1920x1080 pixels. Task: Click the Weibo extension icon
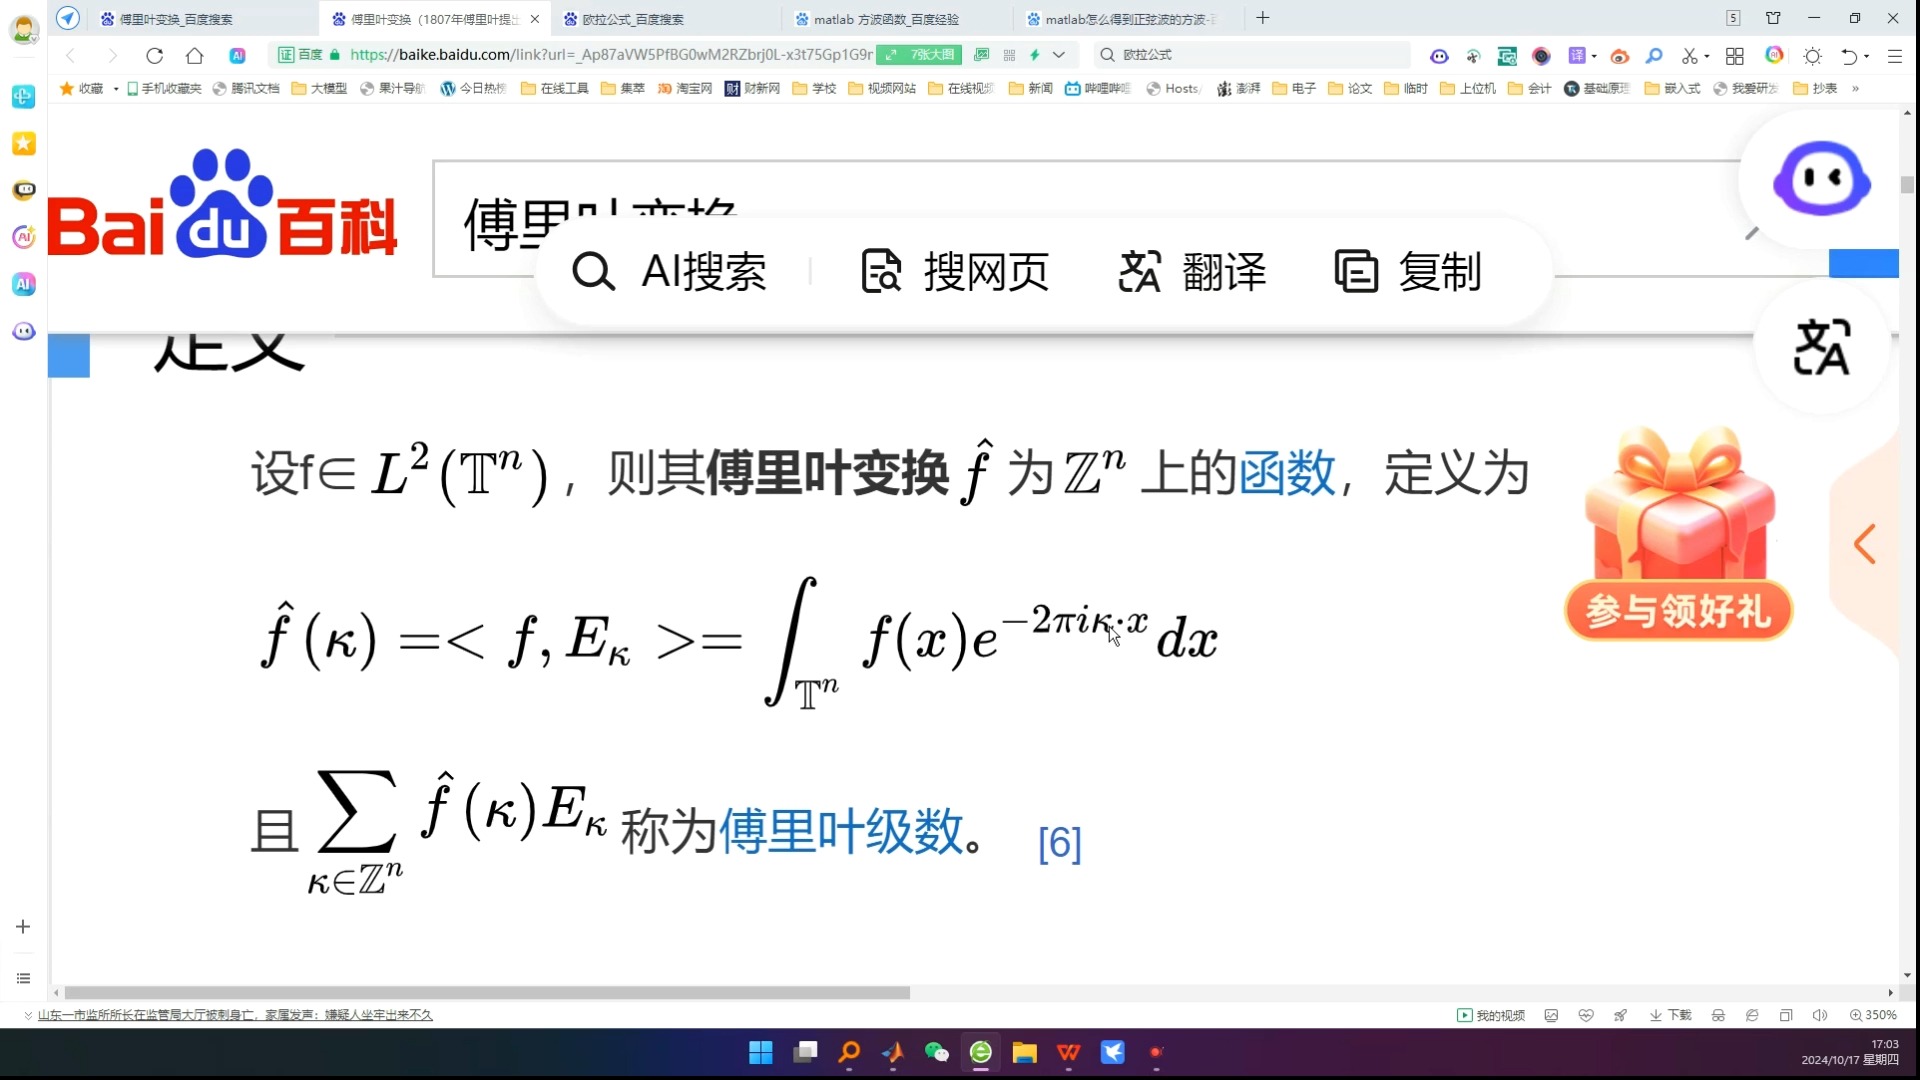pyautogui.click(x=1620, y=55)
